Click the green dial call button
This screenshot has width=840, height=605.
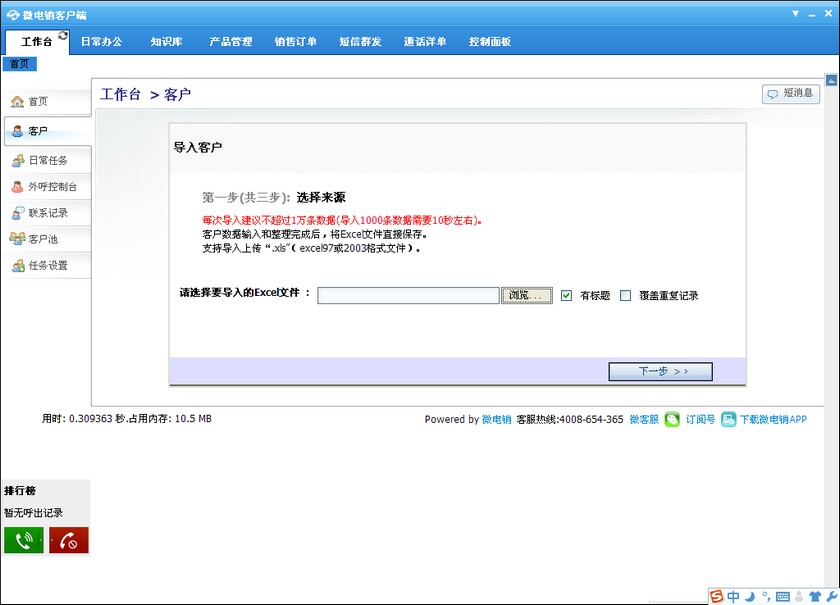24,540
